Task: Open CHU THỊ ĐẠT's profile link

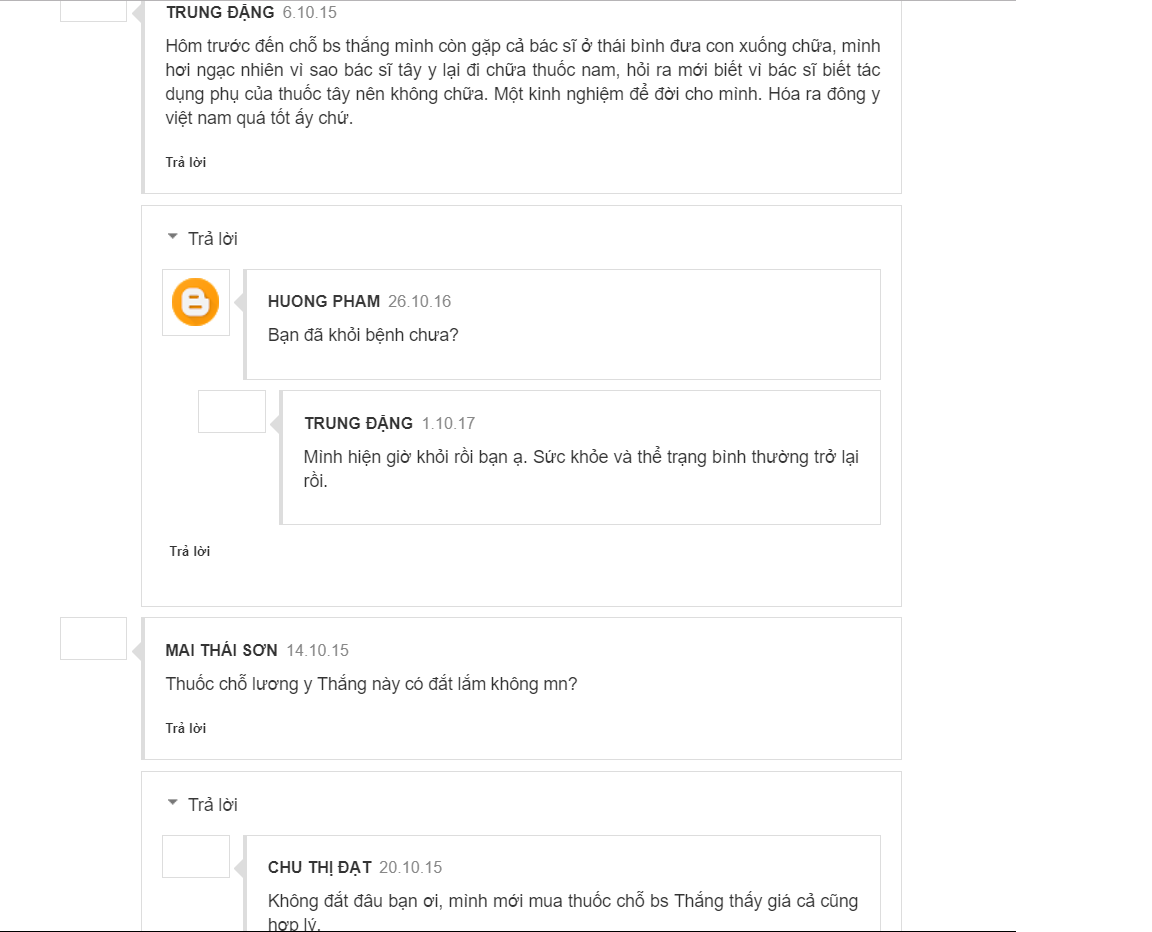Action: pos(320,867)
